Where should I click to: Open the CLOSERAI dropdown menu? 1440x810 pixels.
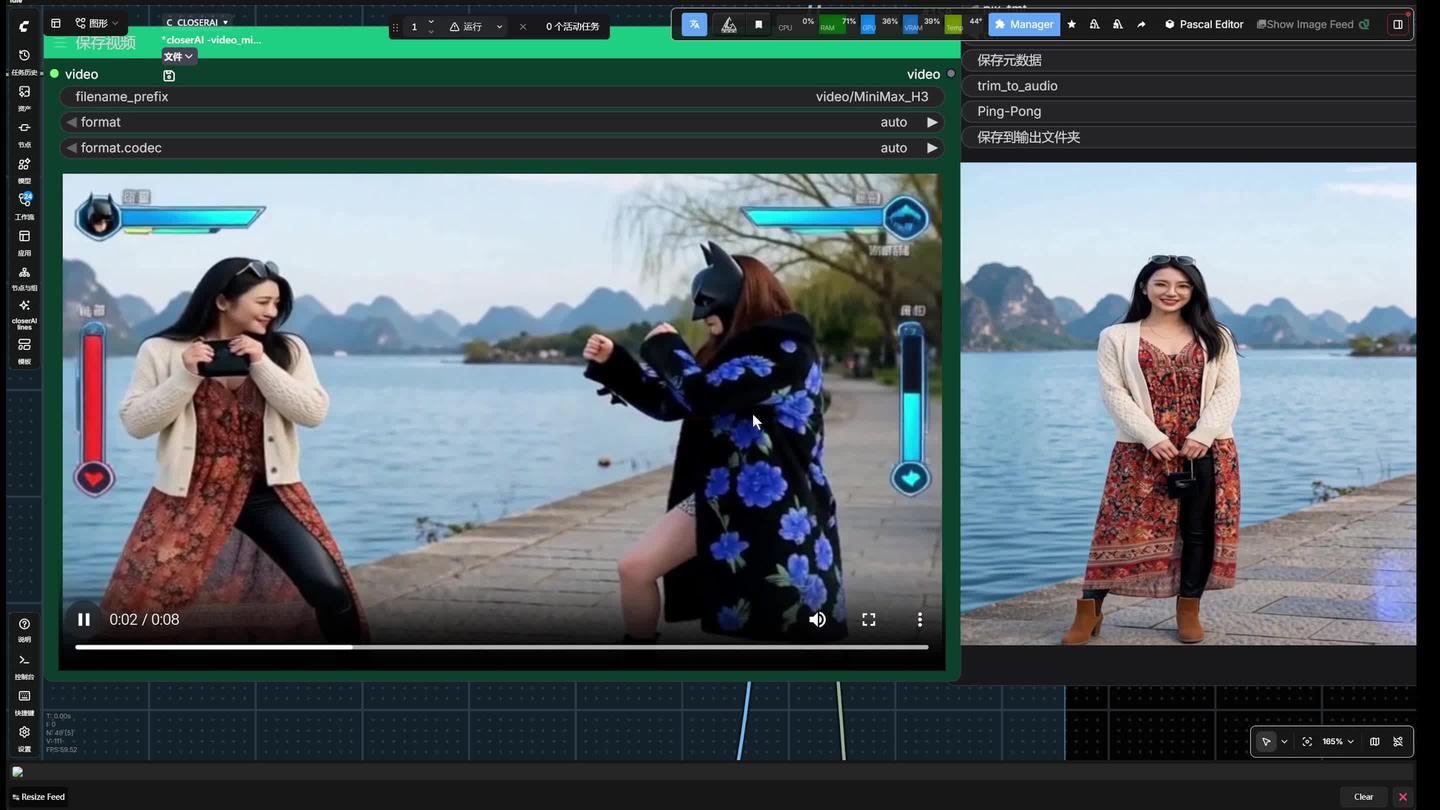[197, 22]
